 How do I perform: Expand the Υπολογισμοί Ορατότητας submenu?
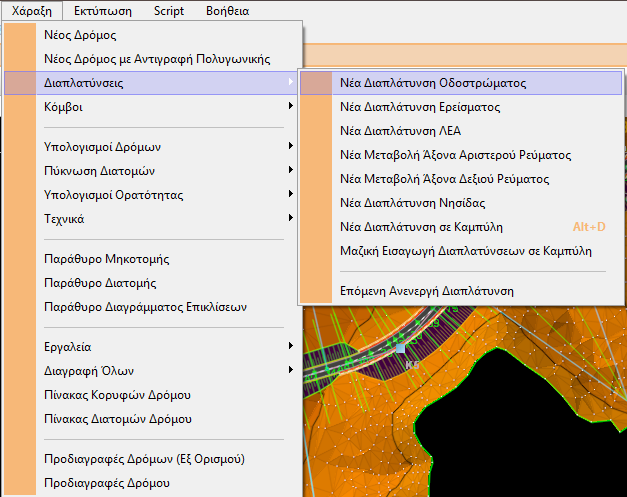pos(152,195)
